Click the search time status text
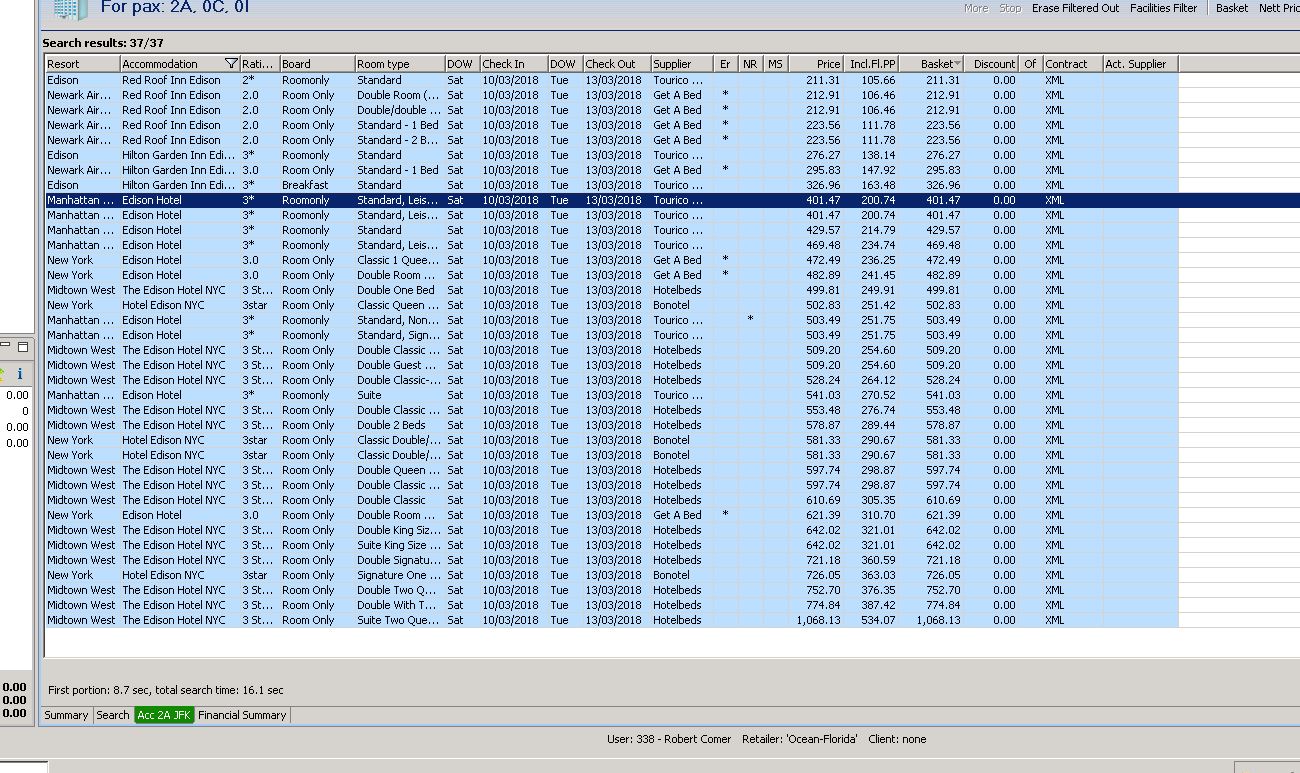This screenshot has height=773, width=1300. click(166, 690)
